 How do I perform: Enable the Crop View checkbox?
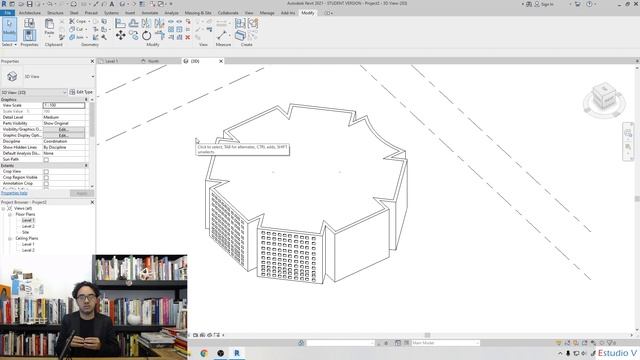coord(46,171)
